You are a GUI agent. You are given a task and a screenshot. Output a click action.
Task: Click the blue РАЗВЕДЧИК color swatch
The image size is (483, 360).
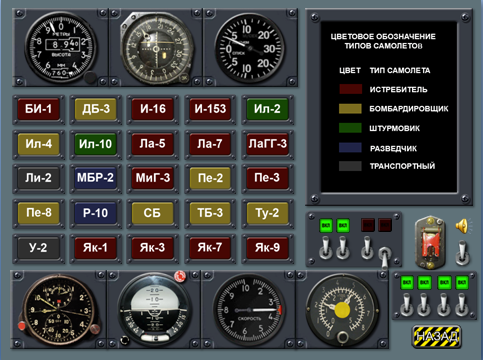(350, 148)
